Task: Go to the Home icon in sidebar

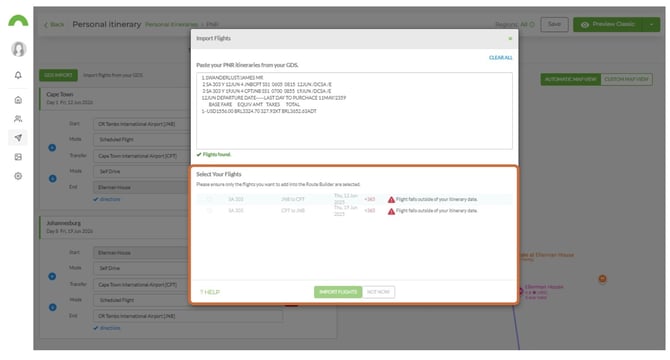Action: point(18,100)
